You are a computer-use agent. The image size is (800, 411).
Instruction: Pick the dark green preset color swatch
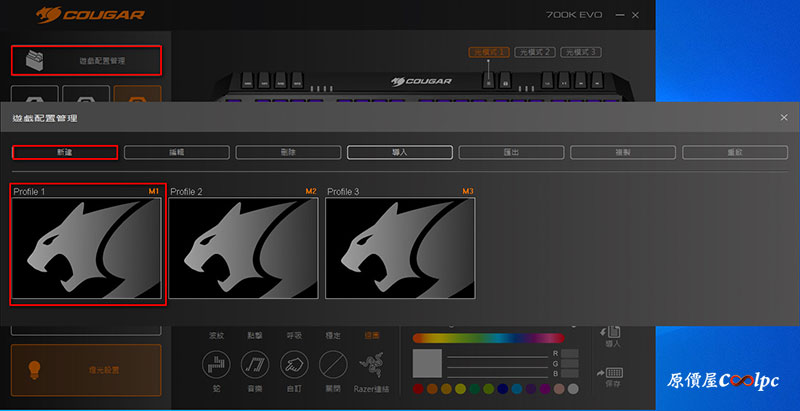pos(474,389)
